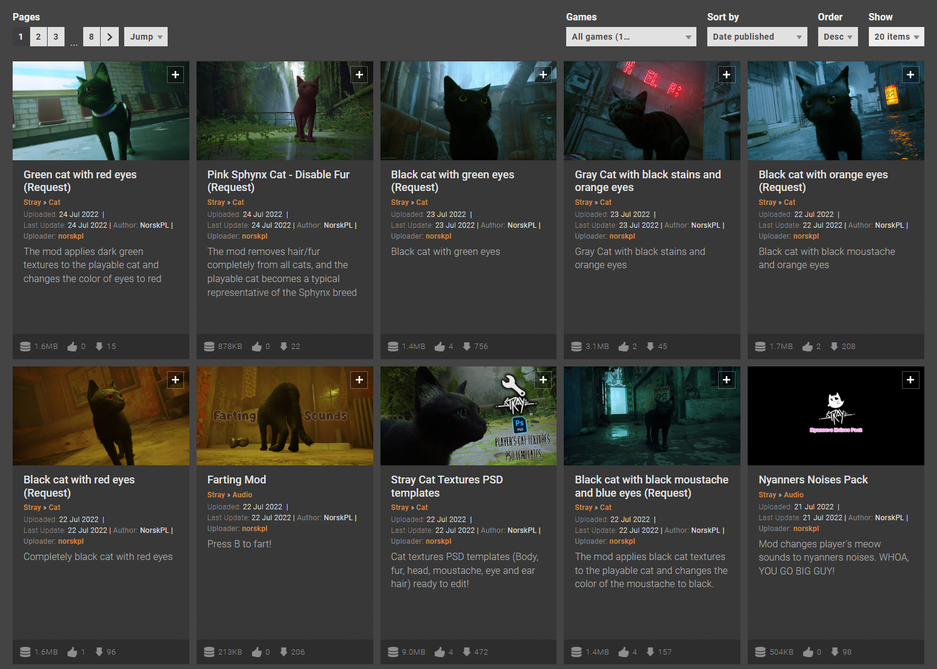The height and width of the screenshot is (669, 937).
Task: Click plus icon on Farting Mod thumbnail
Action: click(359, 380)
